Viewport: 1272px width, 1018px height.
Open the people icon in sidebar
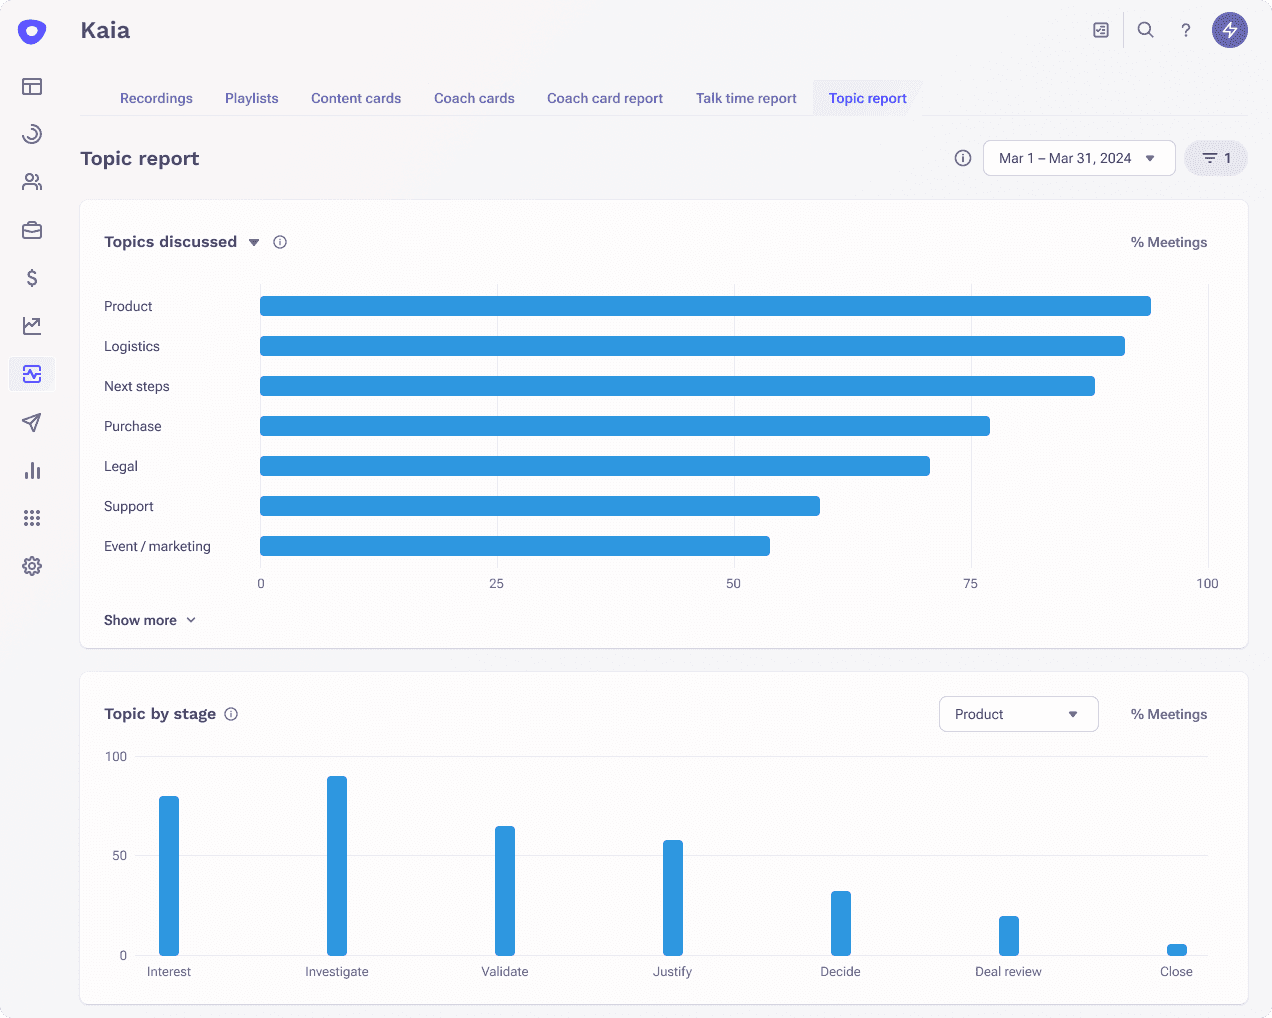coord(32,182)
